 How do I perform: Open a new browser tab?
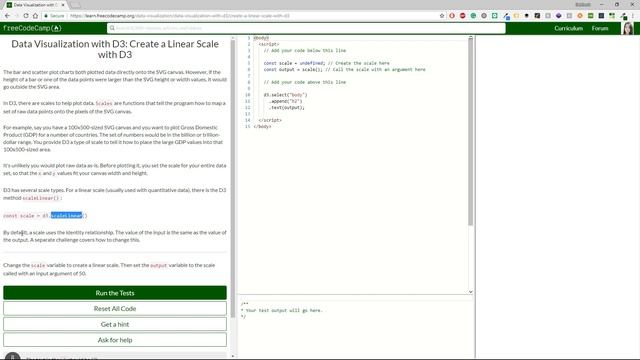(75, 5)
